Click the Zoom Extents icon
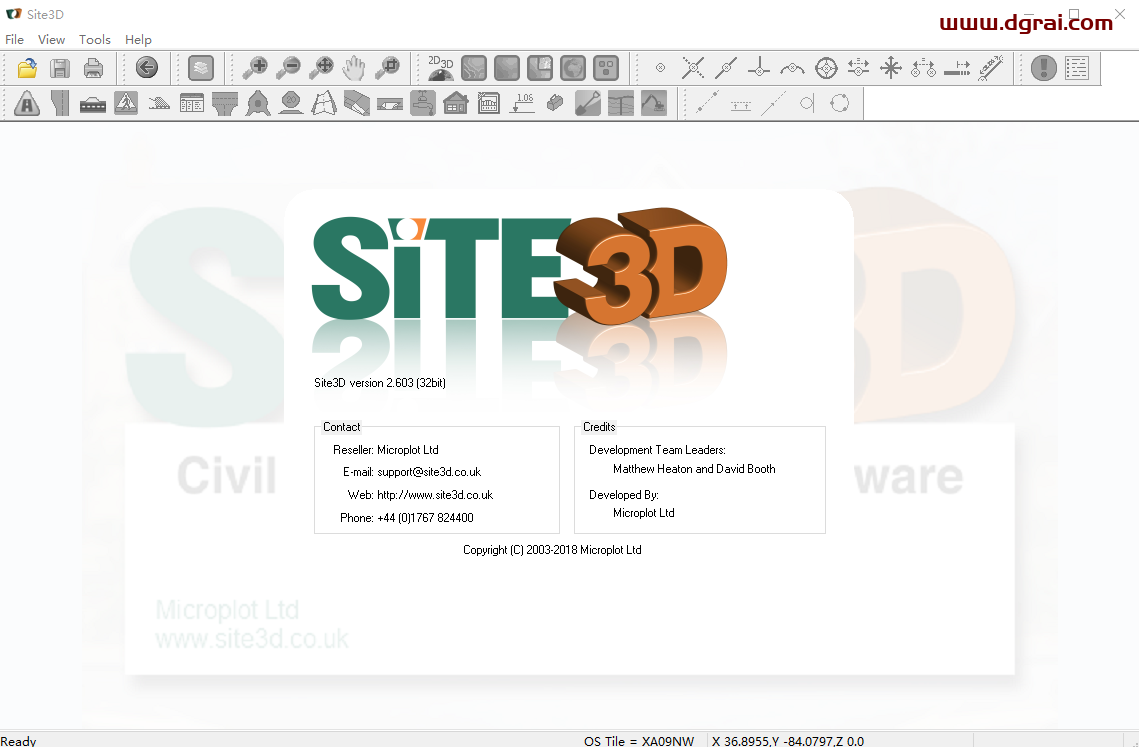1139x747 pixels. click(x=321, y=68)
